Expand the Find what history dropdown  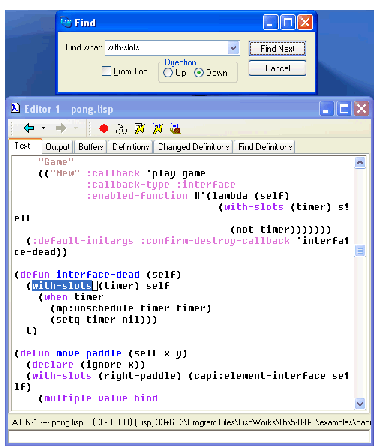(234, 48)
